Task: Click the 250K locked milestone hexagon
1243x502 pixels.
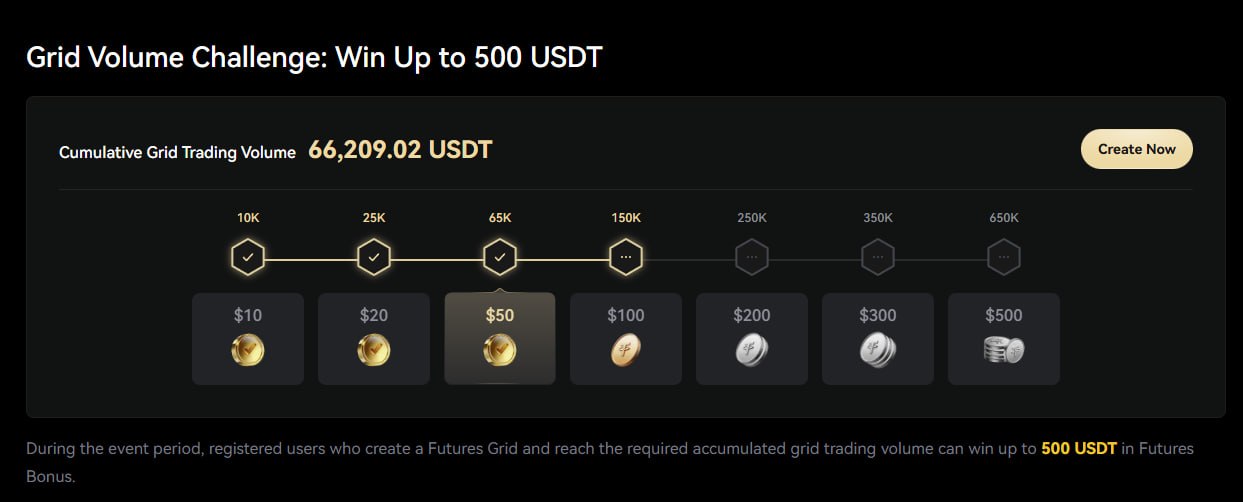Action: coord(752,258)
